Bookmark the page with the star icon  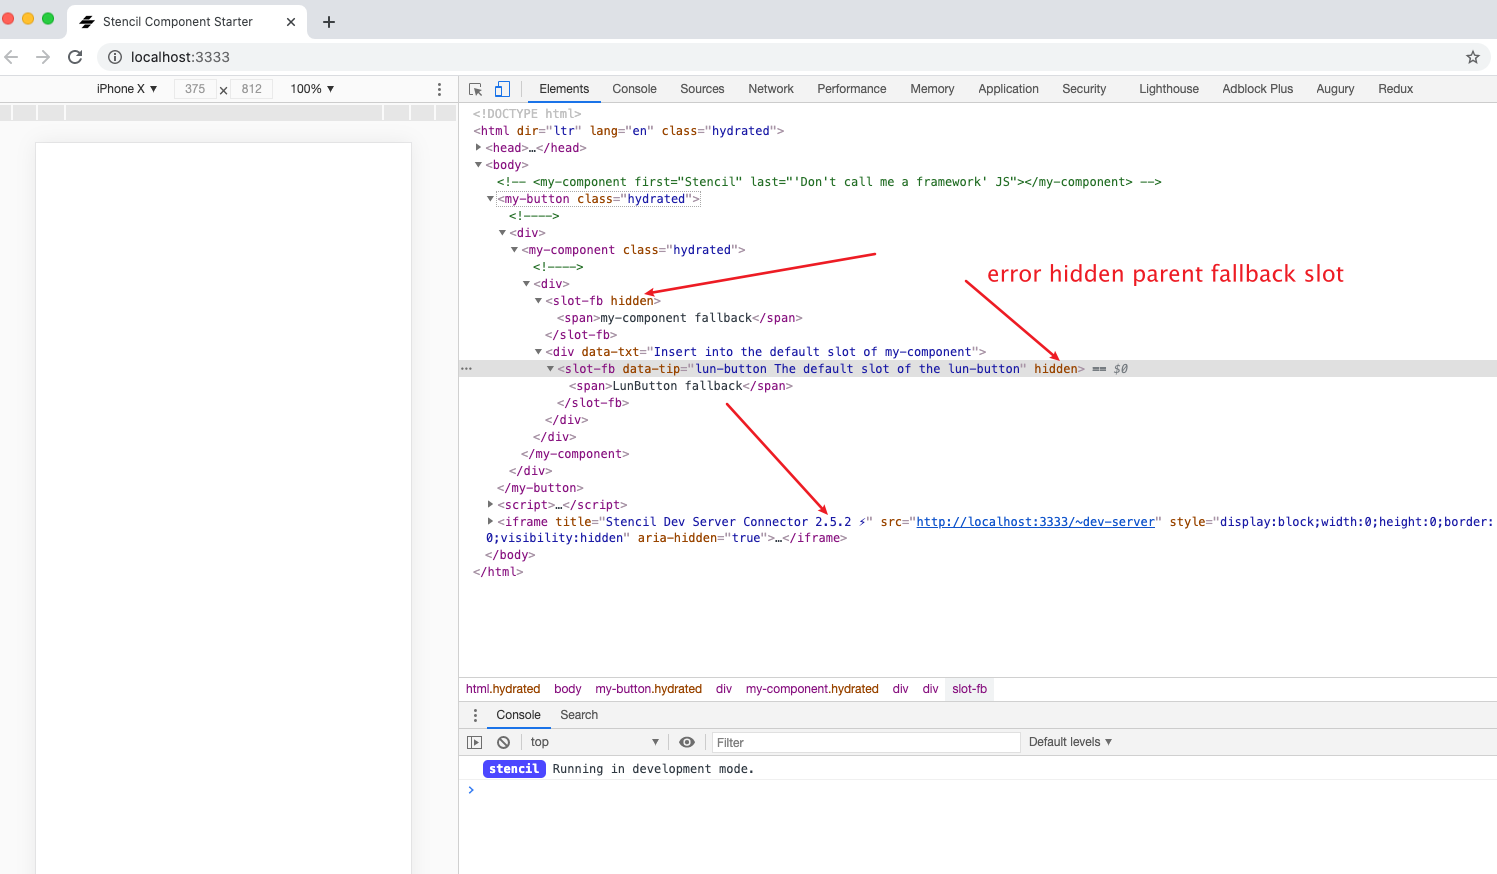pos(1473,57)
